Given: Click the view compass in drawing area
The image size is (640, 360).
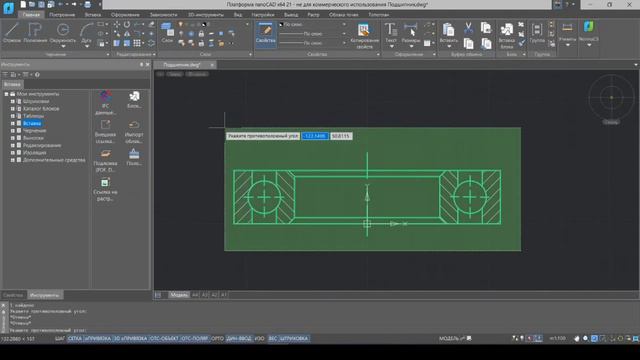Looking at the screenshot, I should [611, 98].
